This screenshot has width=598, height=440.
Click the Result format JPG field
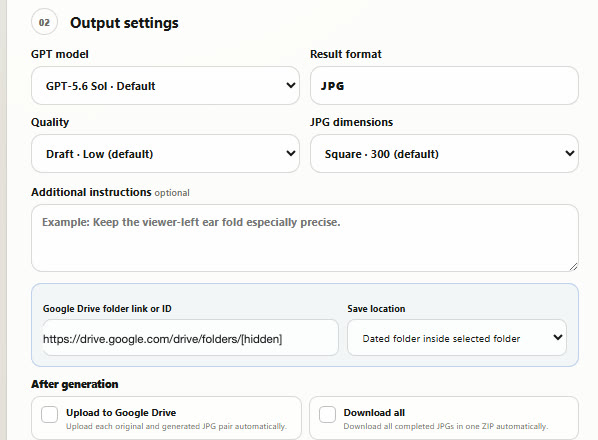[x=444, y=86]
